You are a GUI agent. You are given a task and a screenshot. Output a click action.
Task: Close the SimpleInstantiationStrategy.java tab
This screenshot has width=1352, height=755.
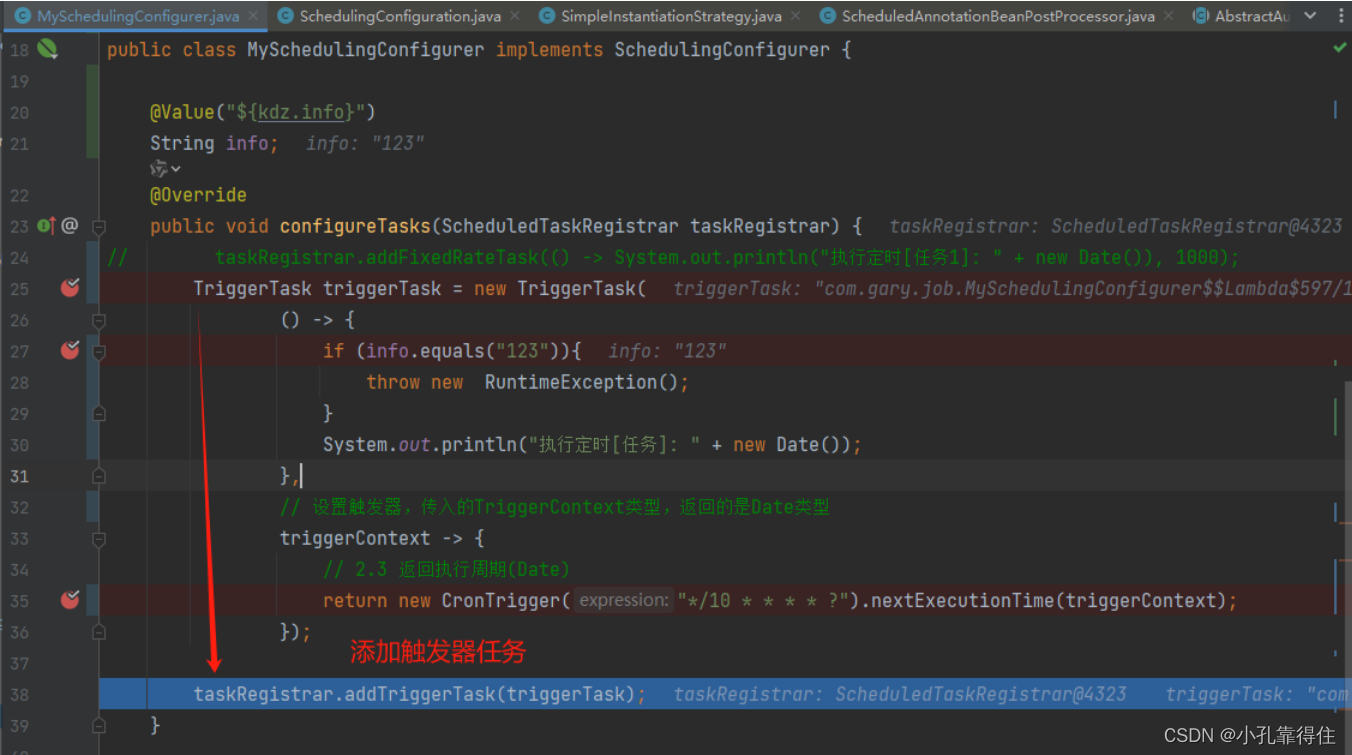point(796,16)
